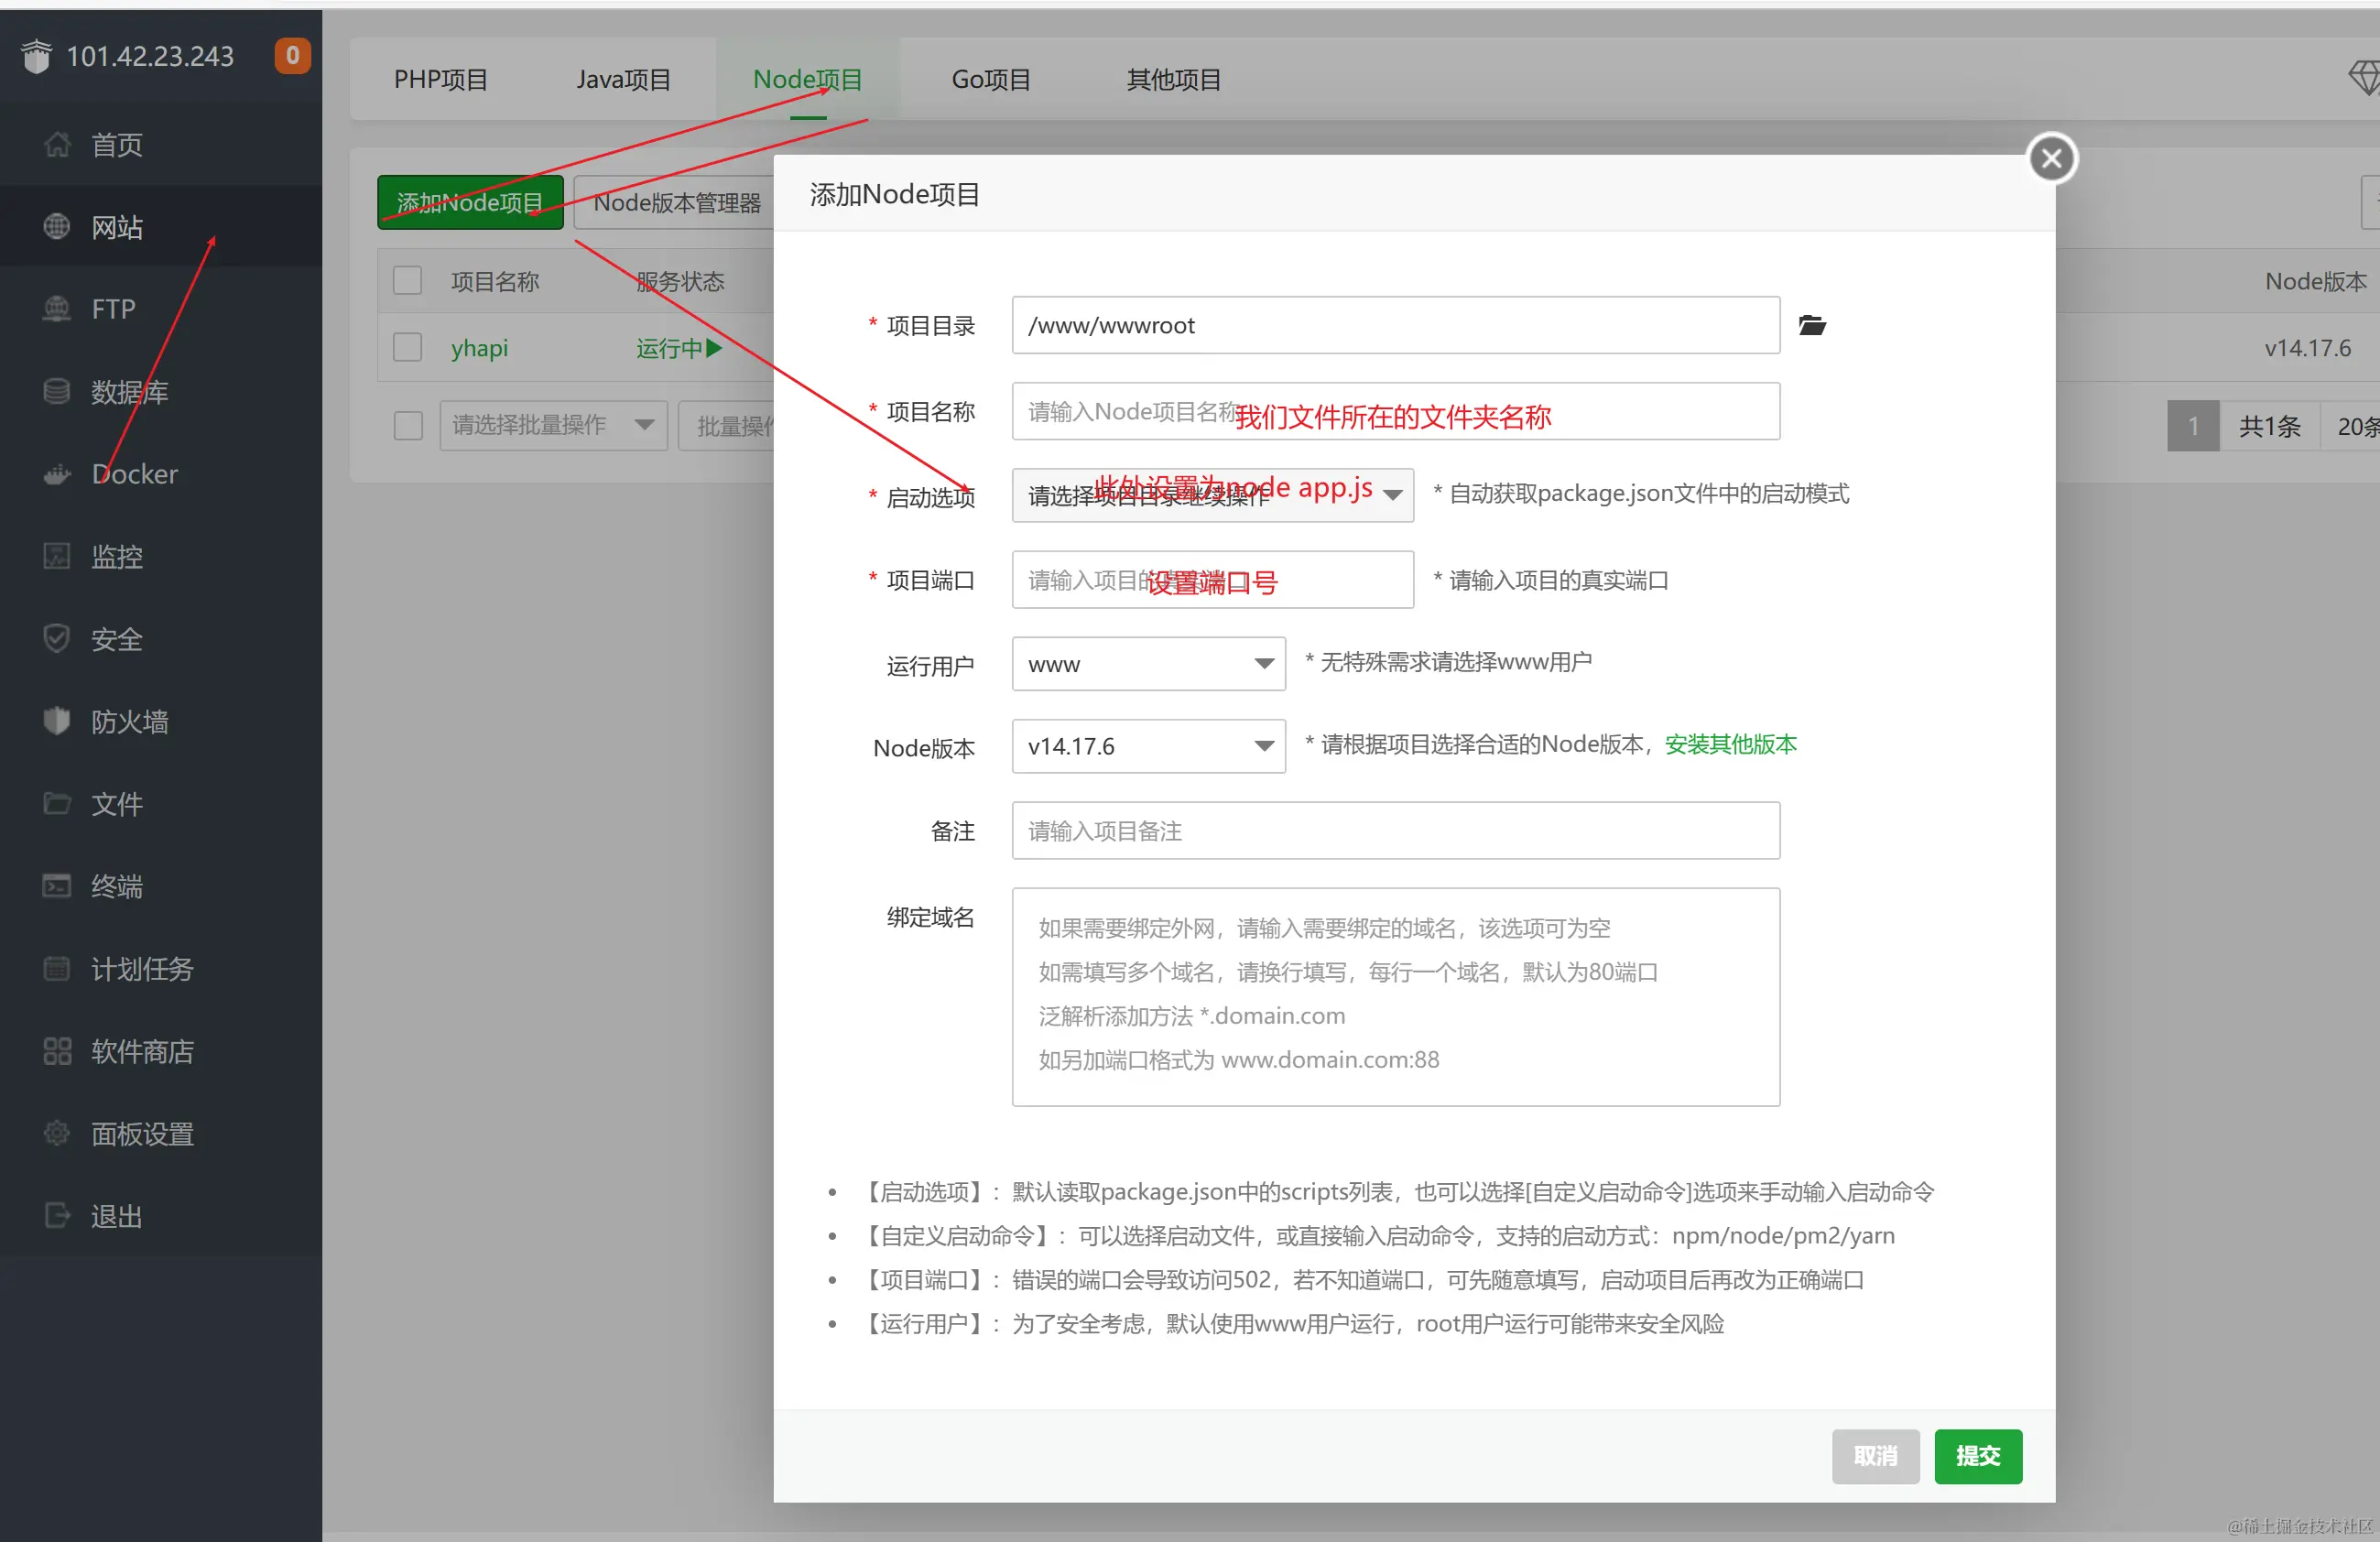Expand the startup option dropdown

(1212, 495)
